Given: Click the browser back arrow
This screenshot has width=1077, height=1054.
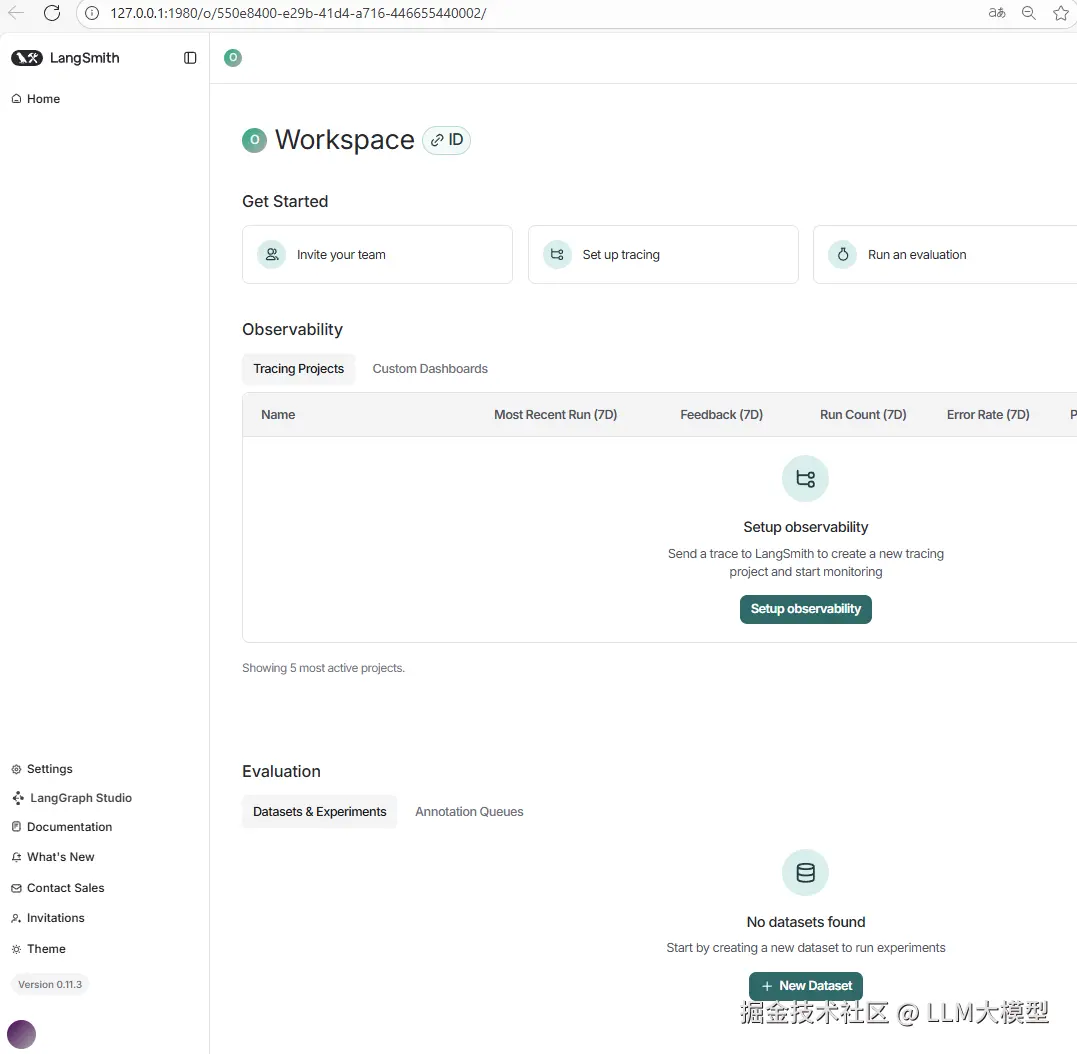Looking at the screenshot, I should click(x=15, y=13).
